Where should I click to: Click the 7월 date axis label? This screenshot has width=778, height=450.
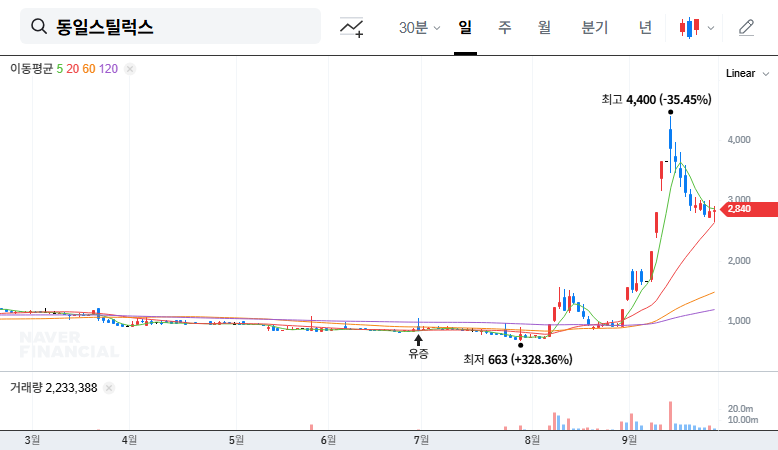[421, 440]
